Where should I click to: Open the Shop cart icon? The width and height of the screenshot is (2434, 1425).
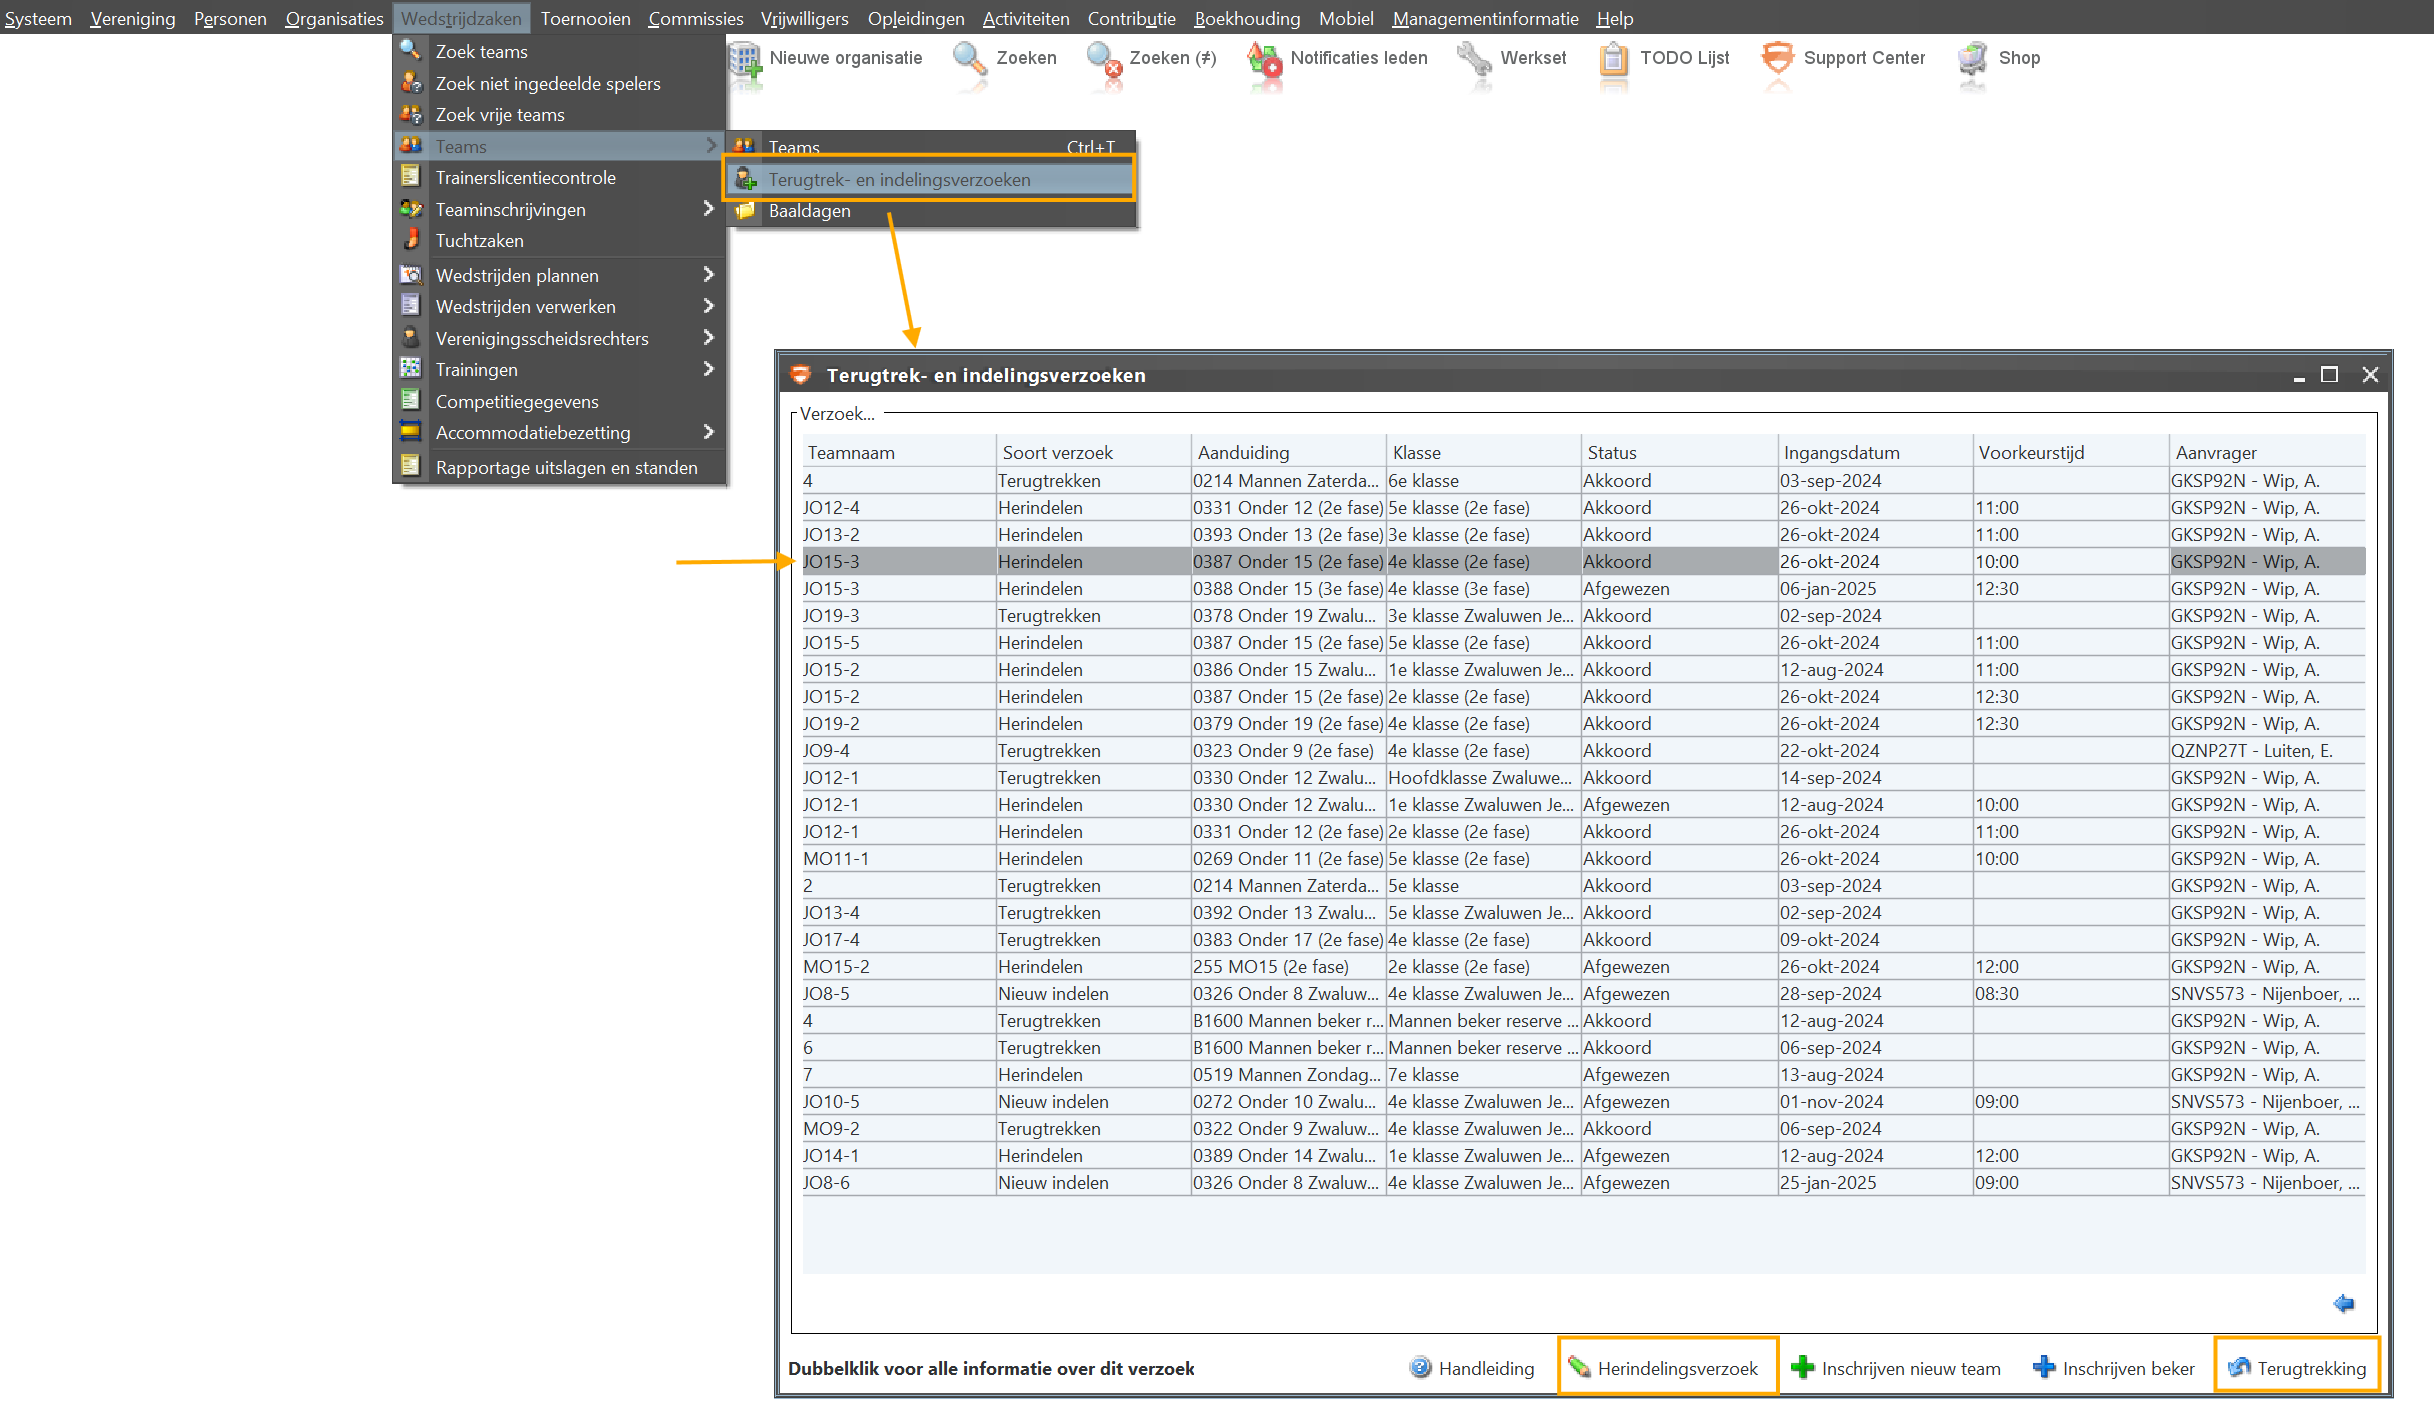(1972, 58)
